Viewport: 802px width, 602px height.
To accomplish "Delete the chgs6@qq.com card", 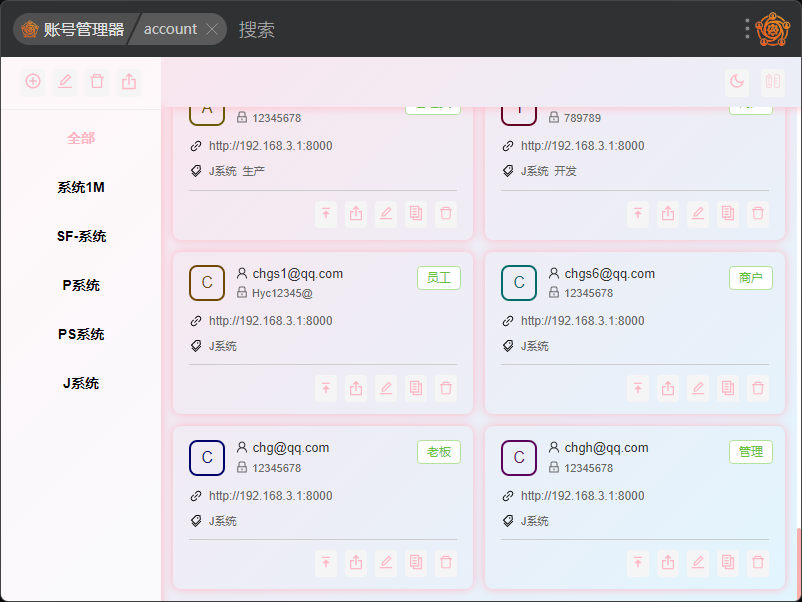I will tap(758, 388).
